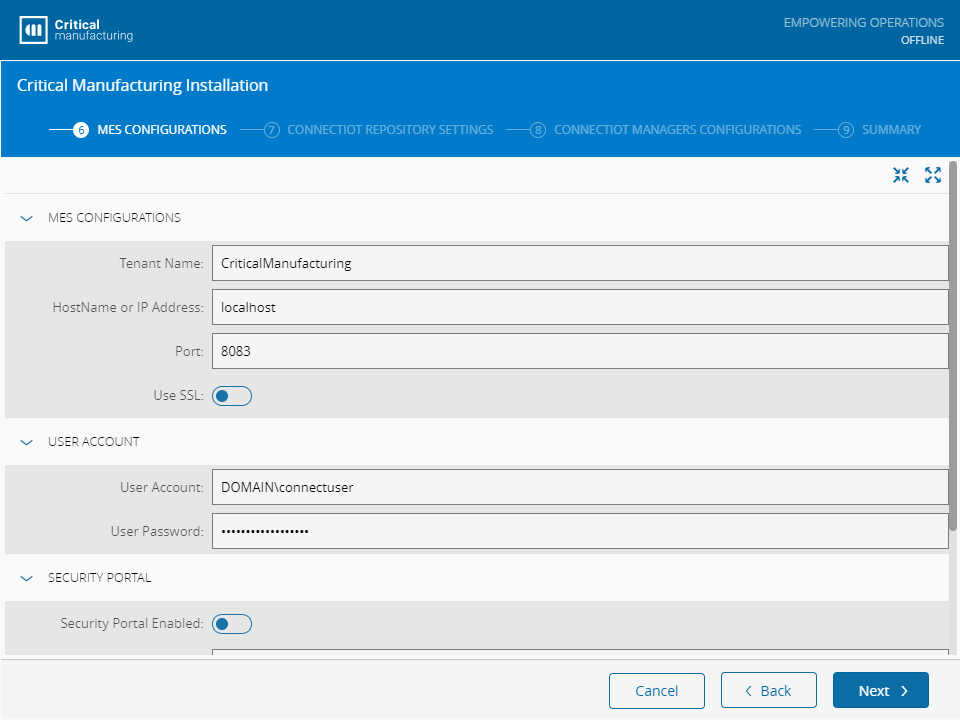Viewport: 960px width, 720px height.
Task: Focus the User Account input field
Action: coord(580,487)
